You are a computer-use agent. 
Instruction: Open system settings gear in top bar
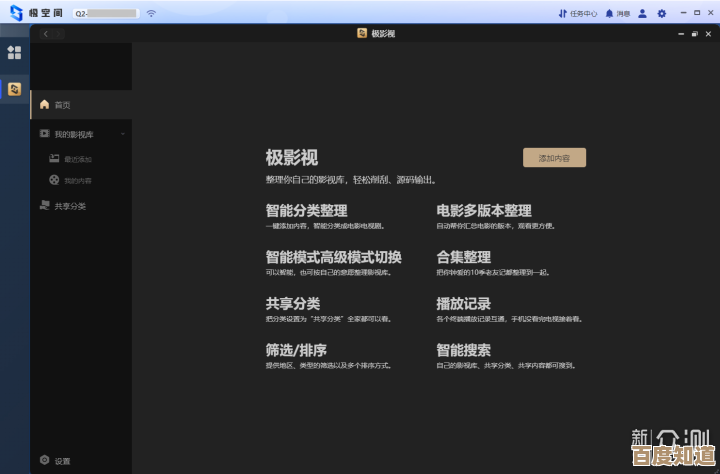[x=661, y=14]
